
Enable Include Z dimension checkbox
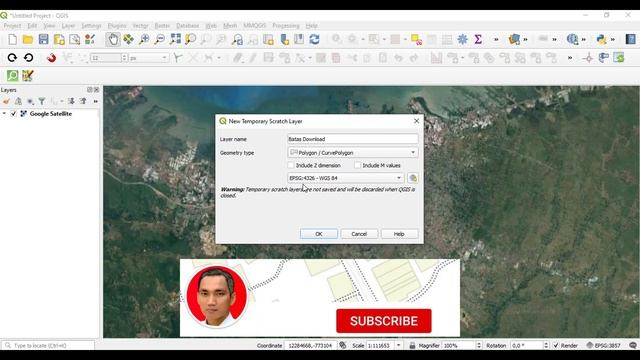(291, 165)
